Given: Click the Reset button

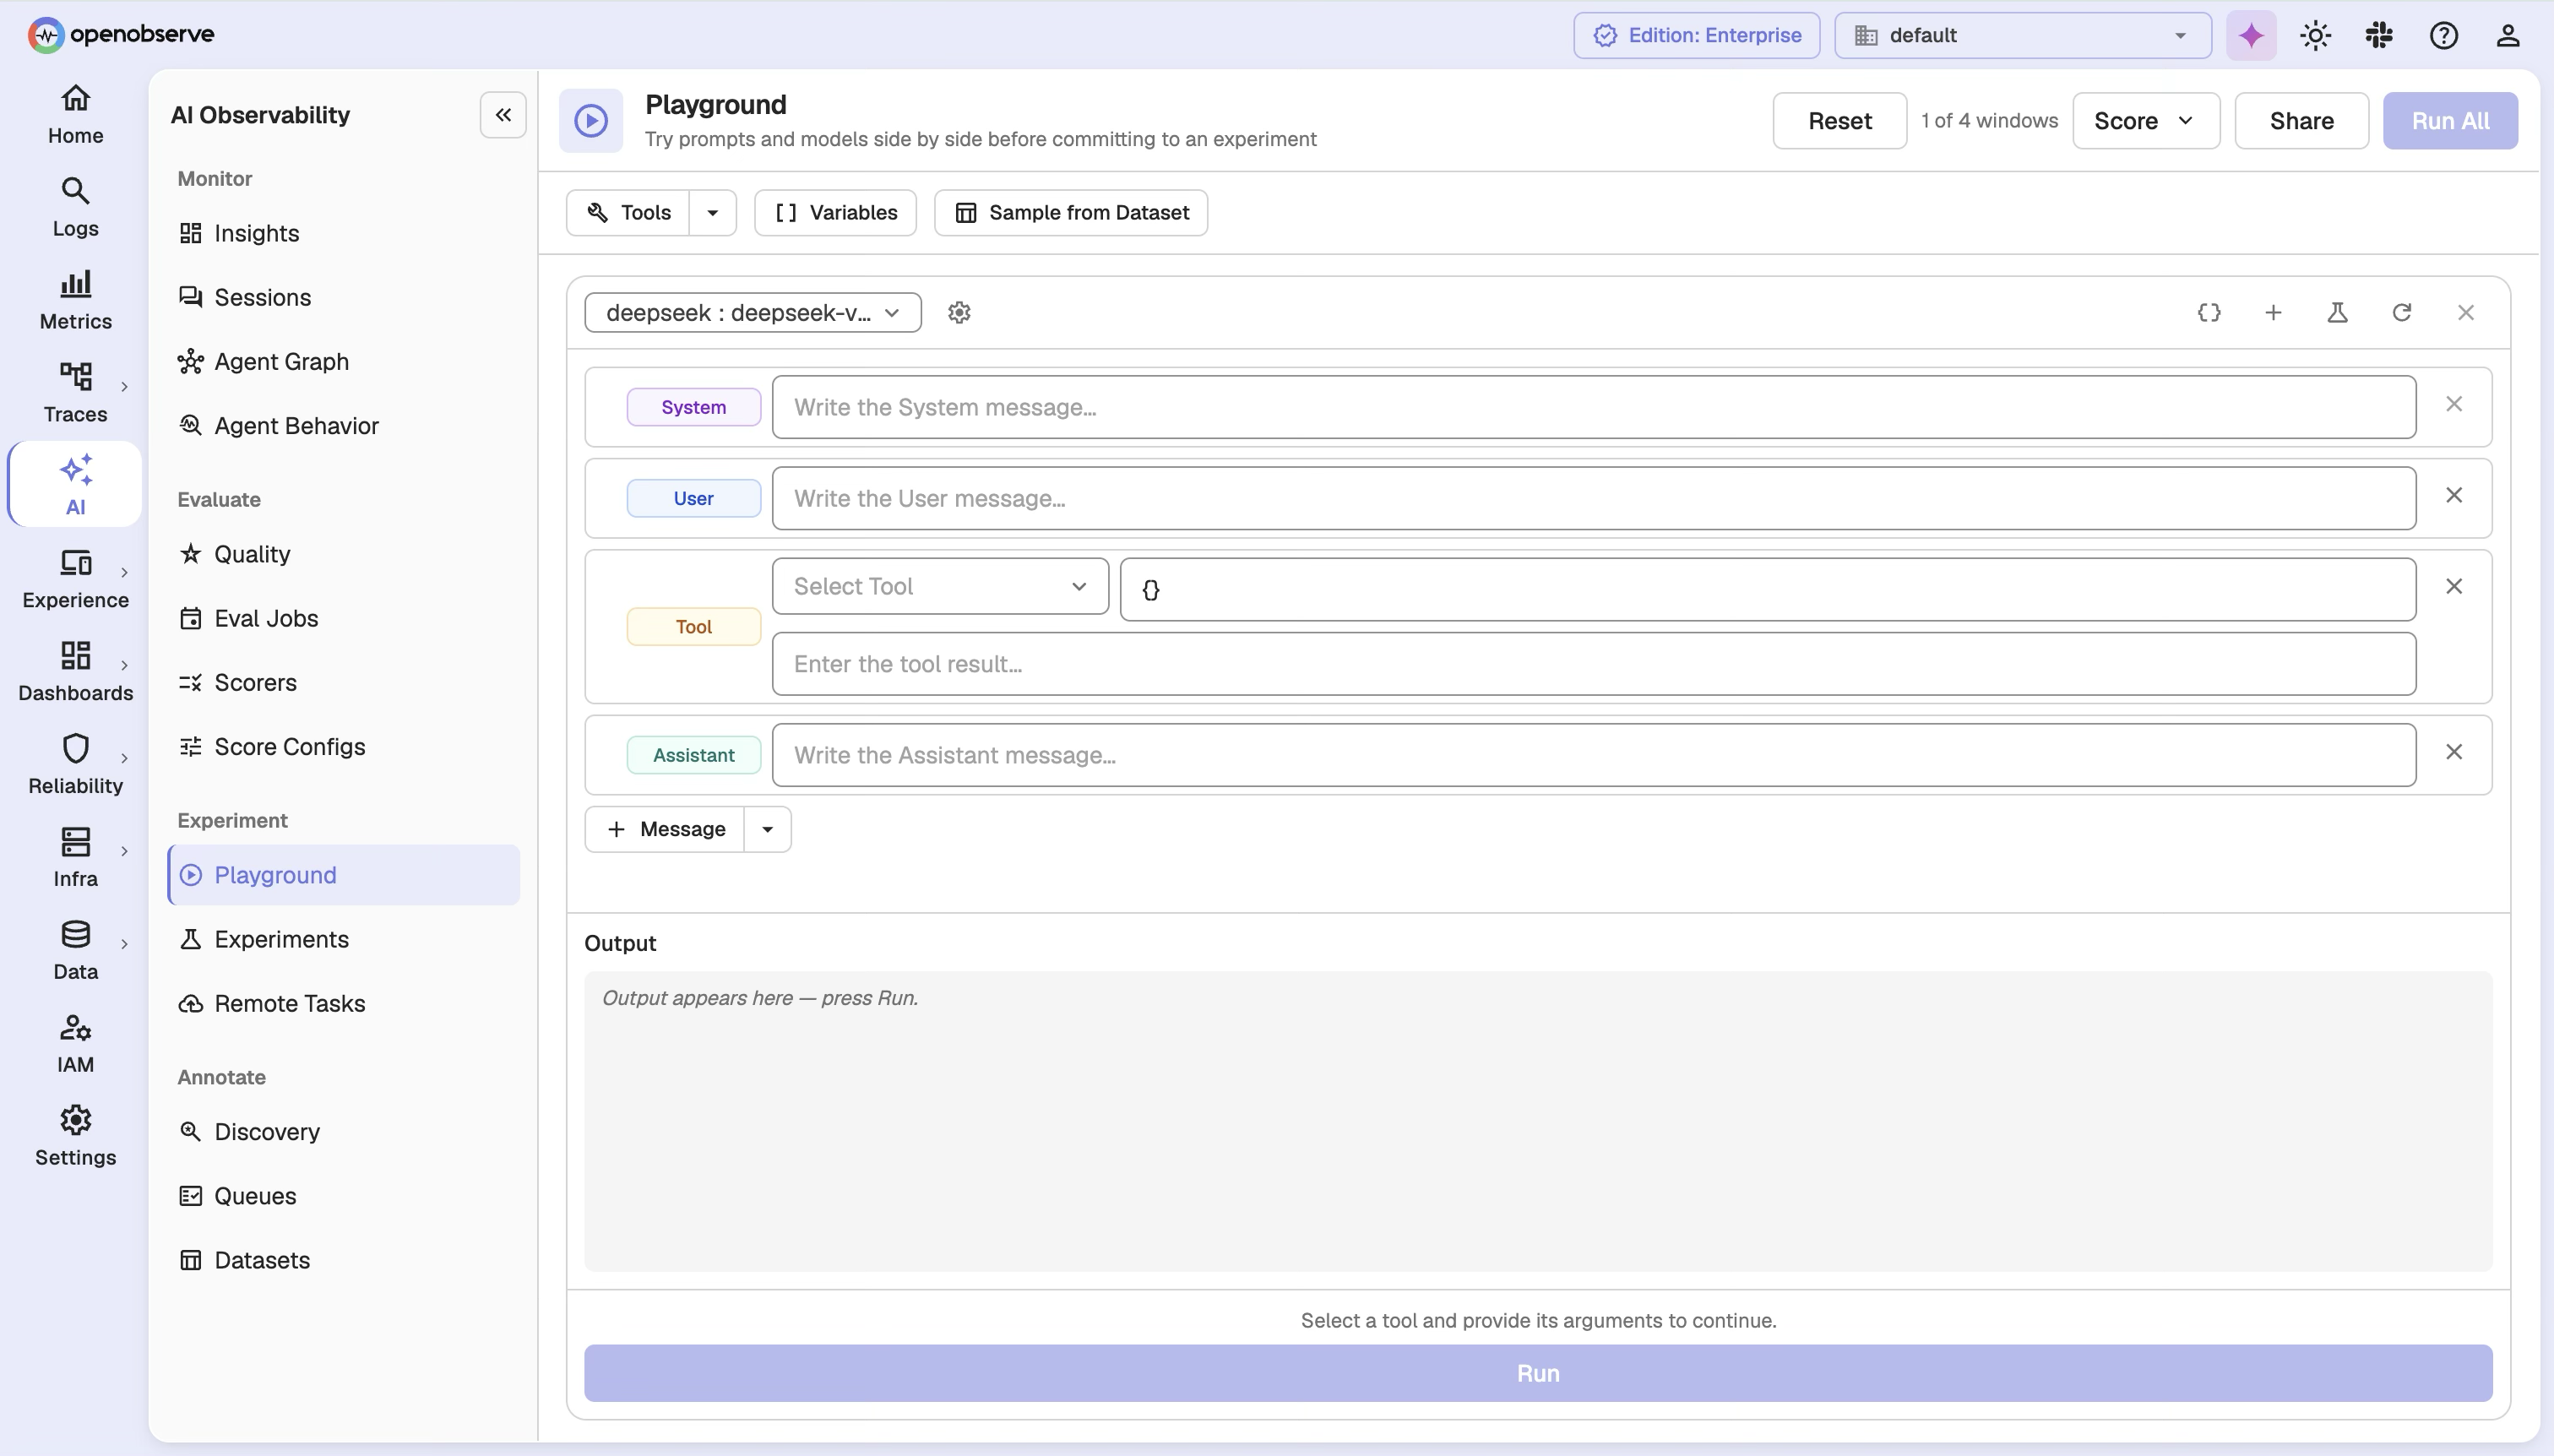Looking at the screenshot, I should (1839, 121).
